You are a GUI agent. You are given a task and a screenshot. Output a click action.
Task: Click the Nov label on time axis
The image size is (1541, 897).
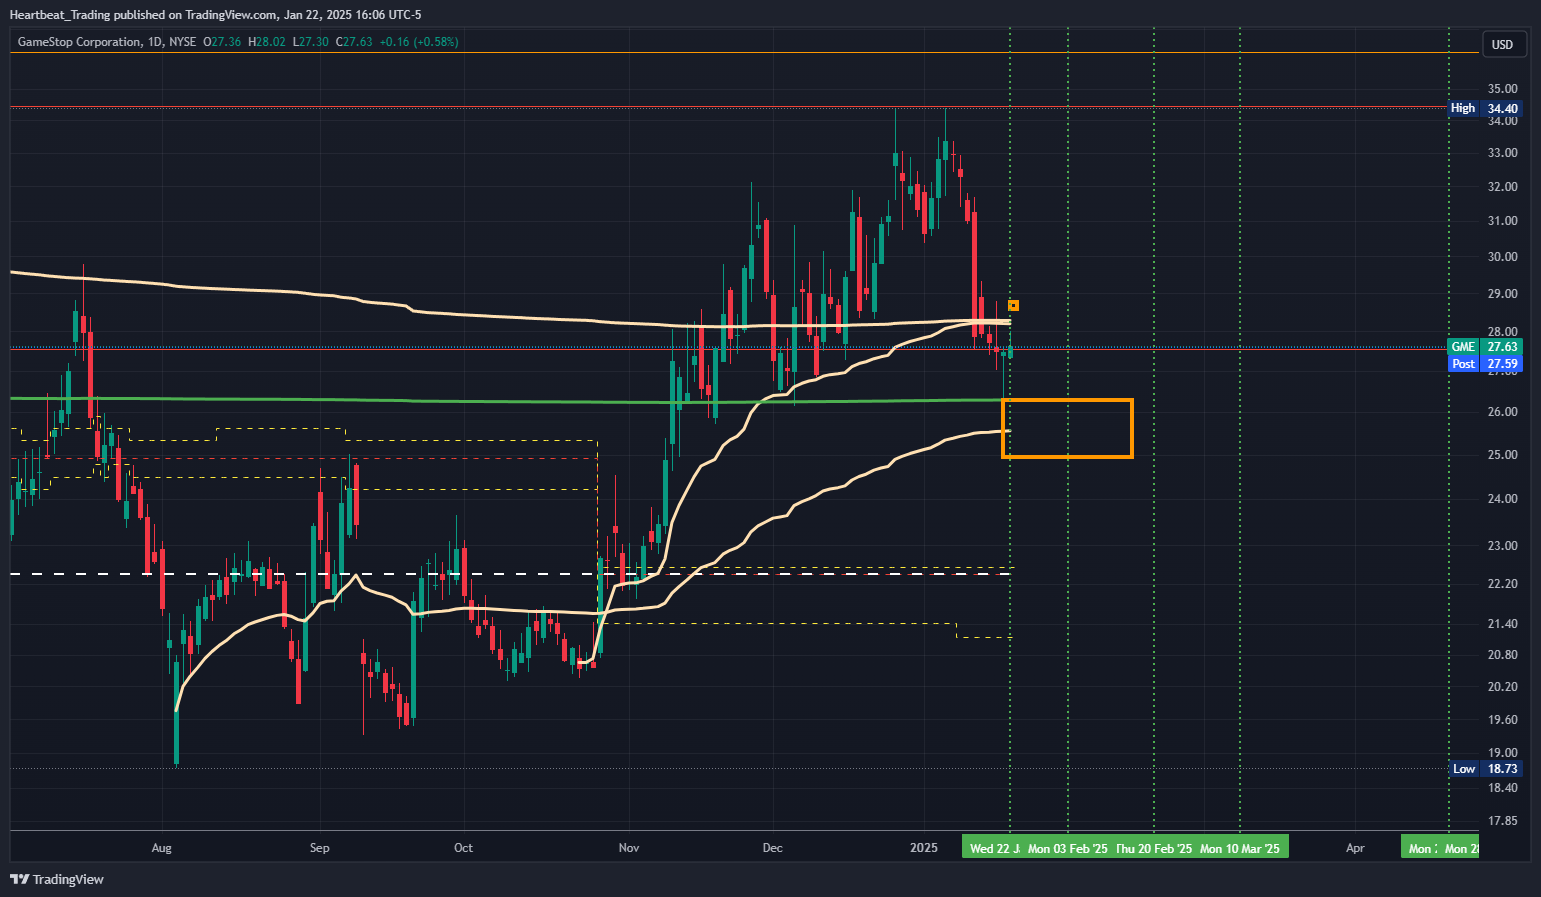[x=629, y=848]
